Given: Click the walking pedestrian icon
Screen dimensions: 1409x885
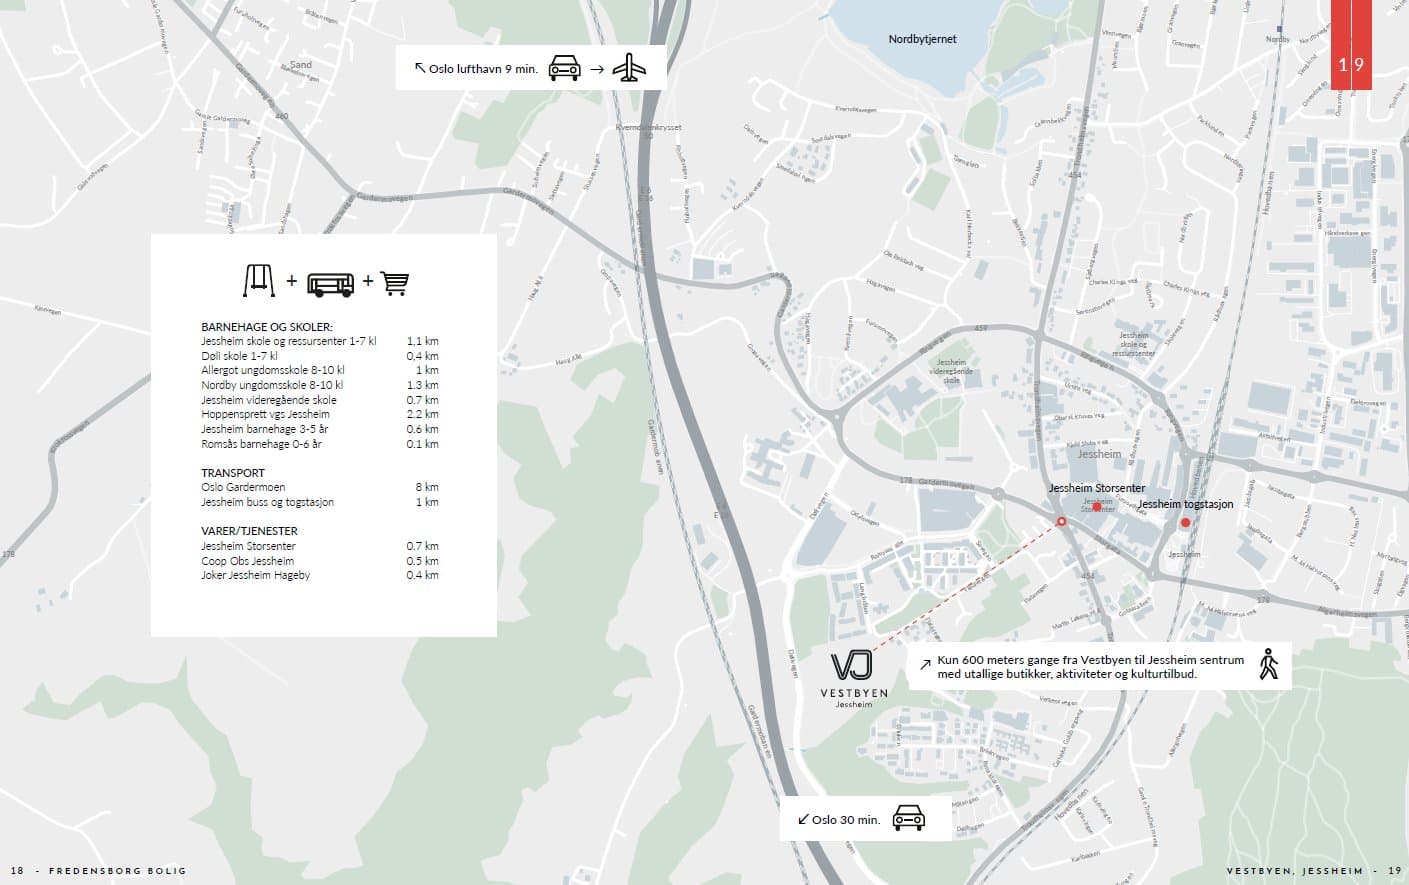Looking at the screenshot, I should [x=1268, y=664].
